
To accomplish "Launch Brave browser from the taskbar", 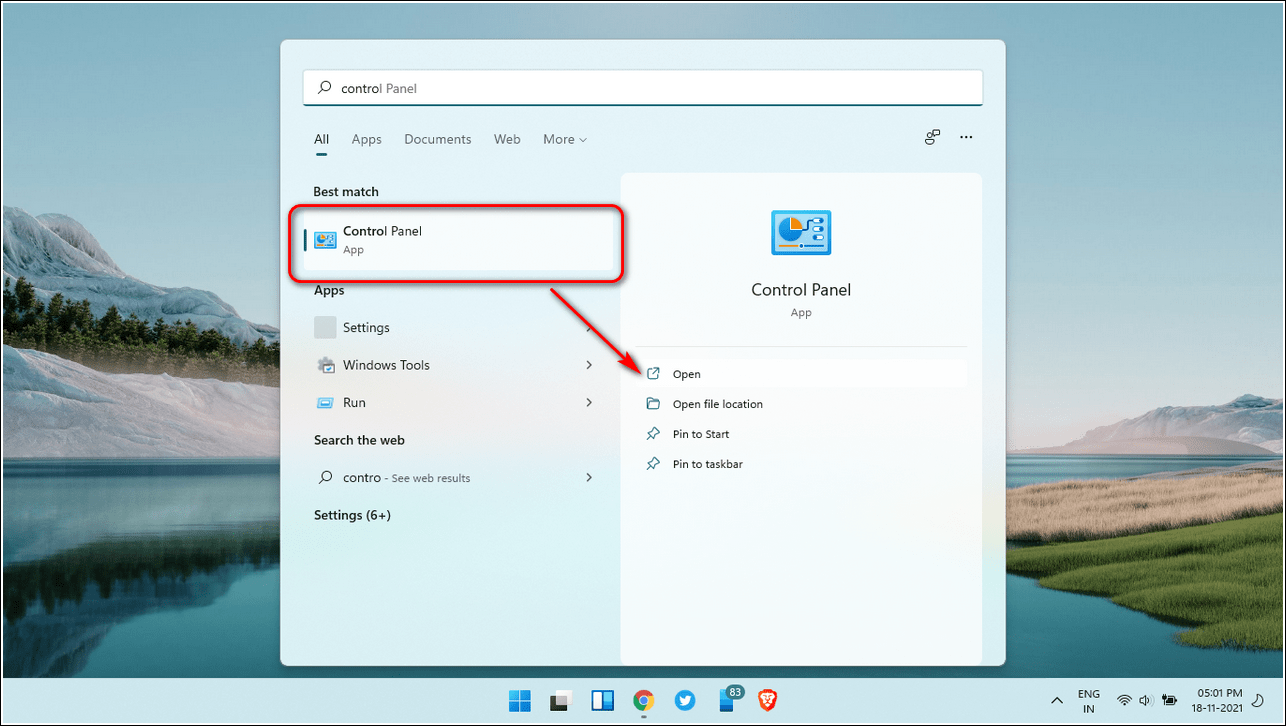I will (767, 700).
